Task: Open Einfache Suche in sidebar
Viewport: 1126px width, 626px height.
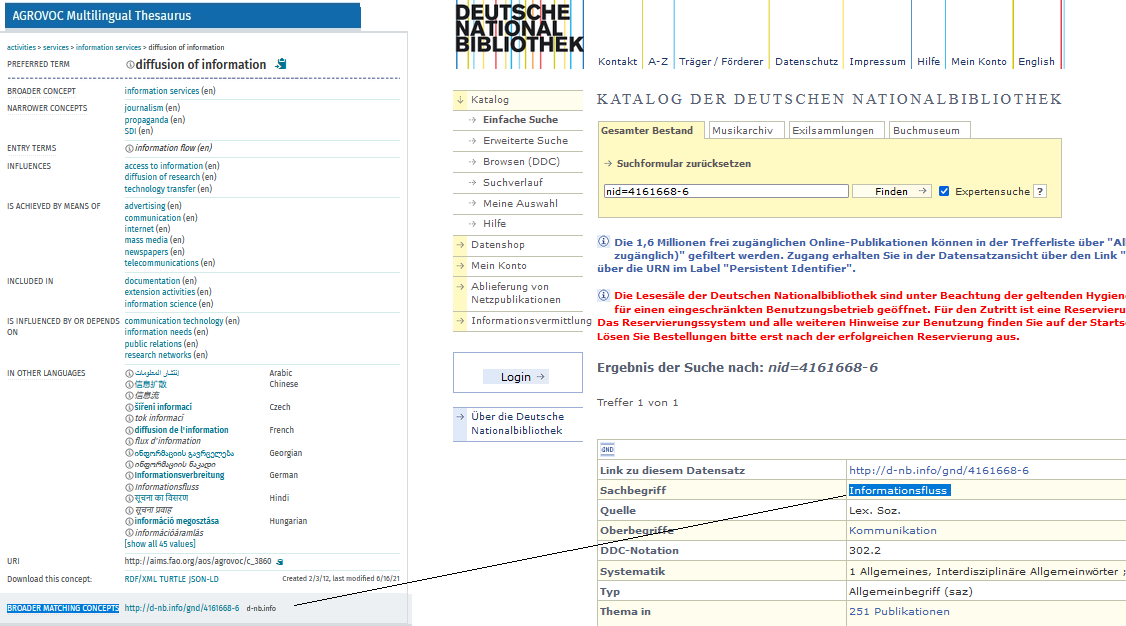Action: 520,120
